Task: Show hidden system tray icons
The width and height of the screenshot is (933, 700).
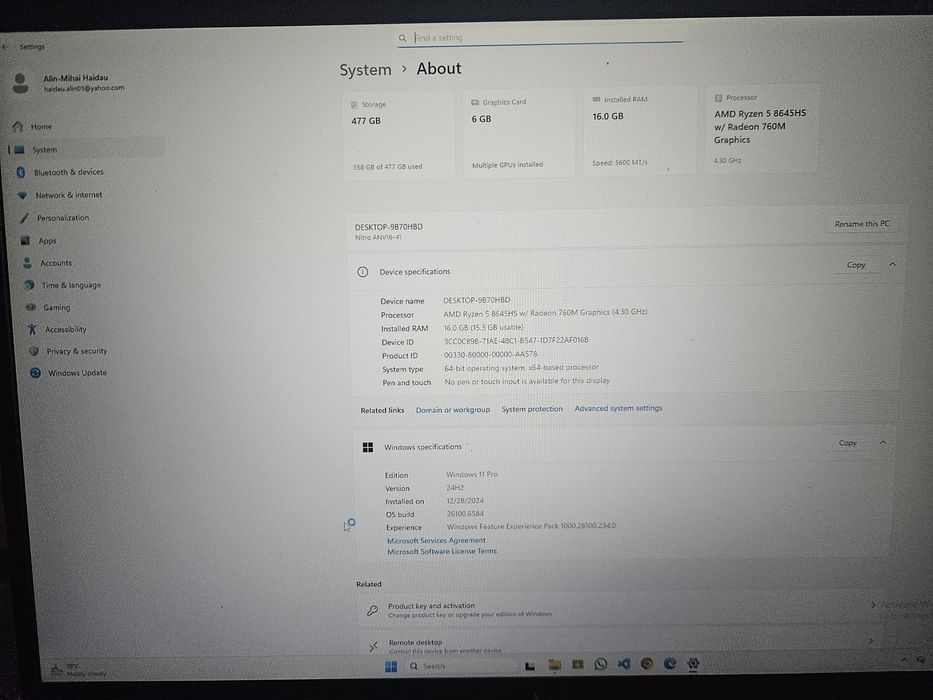Action: (x=904, y=660)
